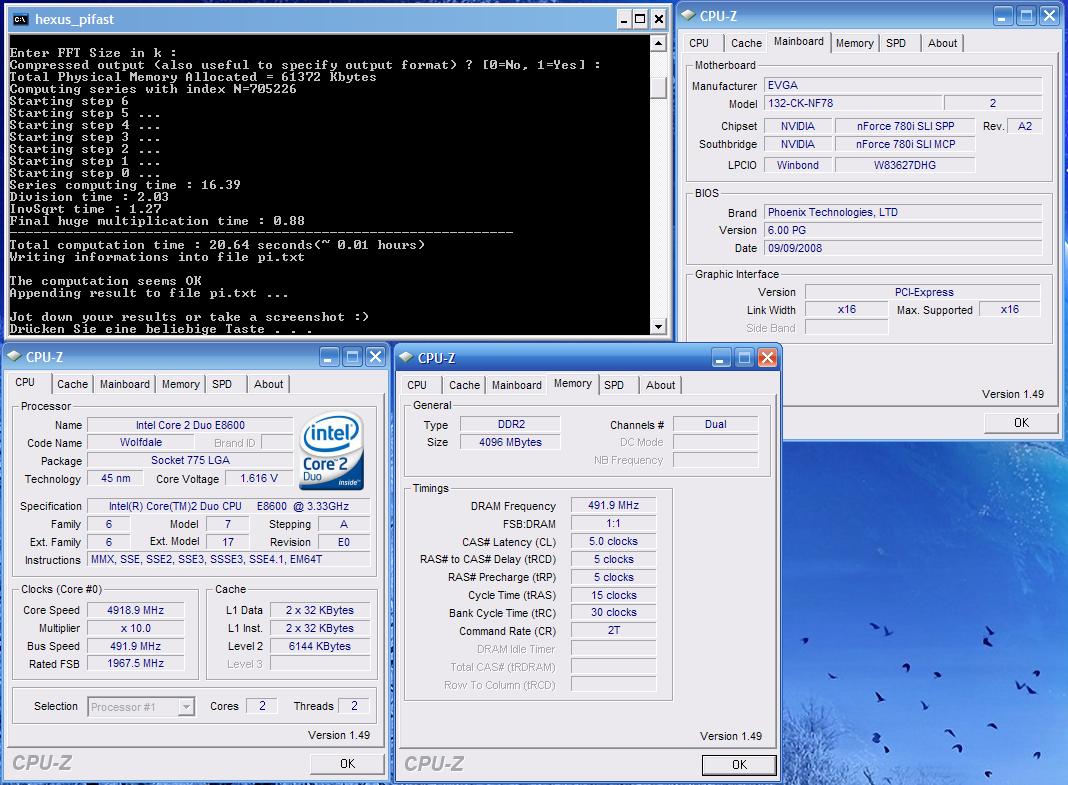Click the CPU-Z Memory window title icon
The image size is (1068, 785).
click(x=407, y=357)
